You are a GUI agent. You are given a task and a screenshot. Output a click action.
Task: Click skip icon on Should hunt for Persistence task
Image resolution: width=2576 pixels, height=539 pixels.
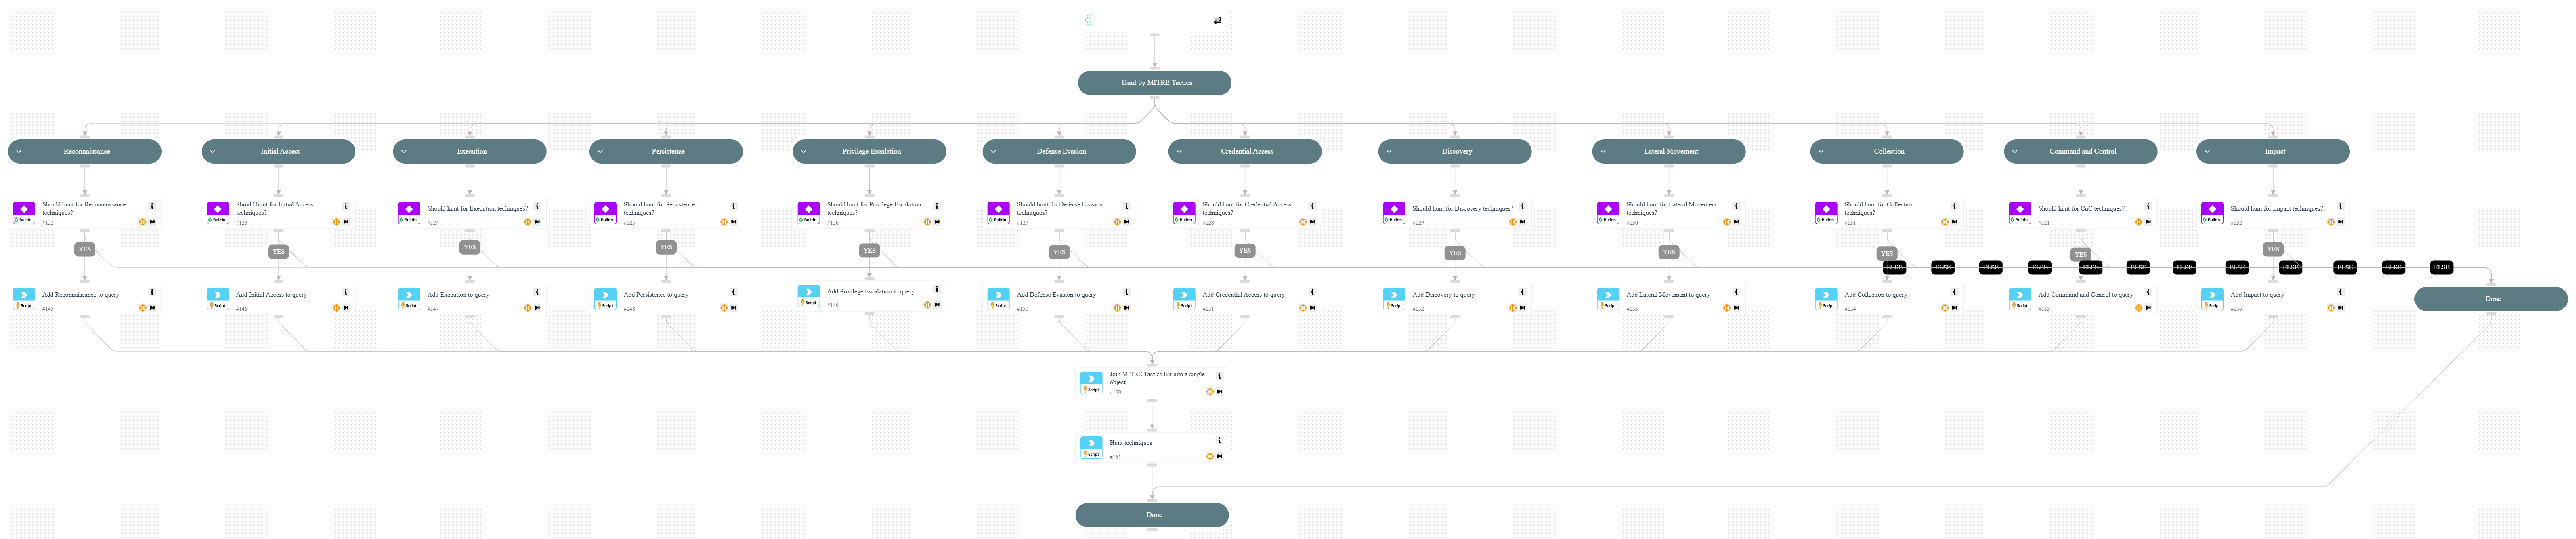click(x=733, y=222)
